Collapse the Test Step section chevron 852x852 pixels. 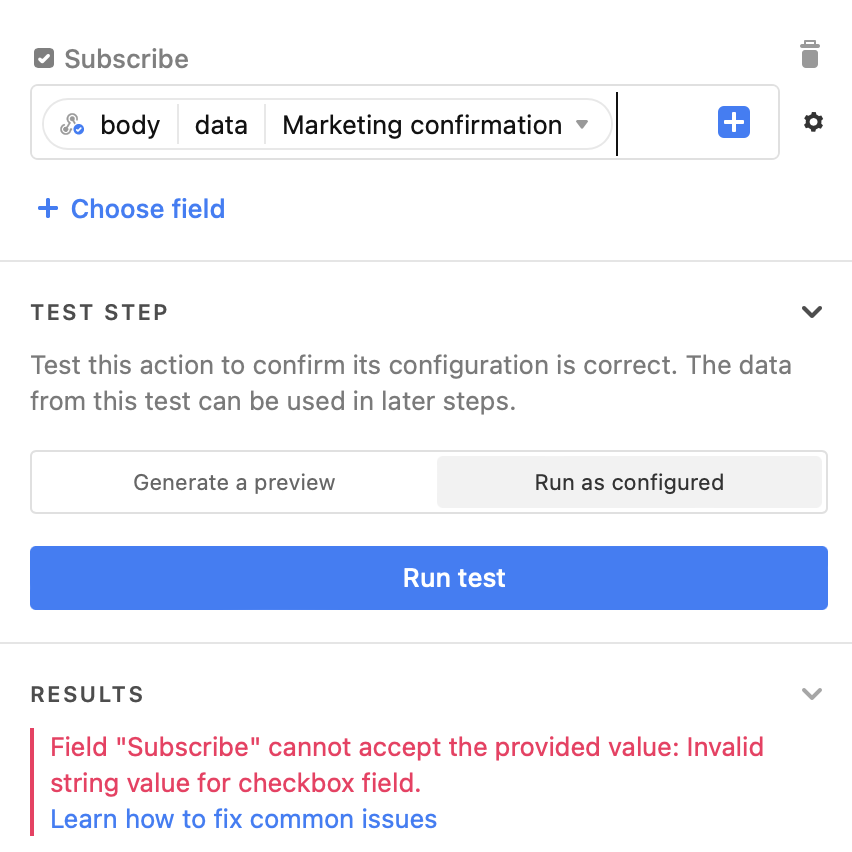812,312
